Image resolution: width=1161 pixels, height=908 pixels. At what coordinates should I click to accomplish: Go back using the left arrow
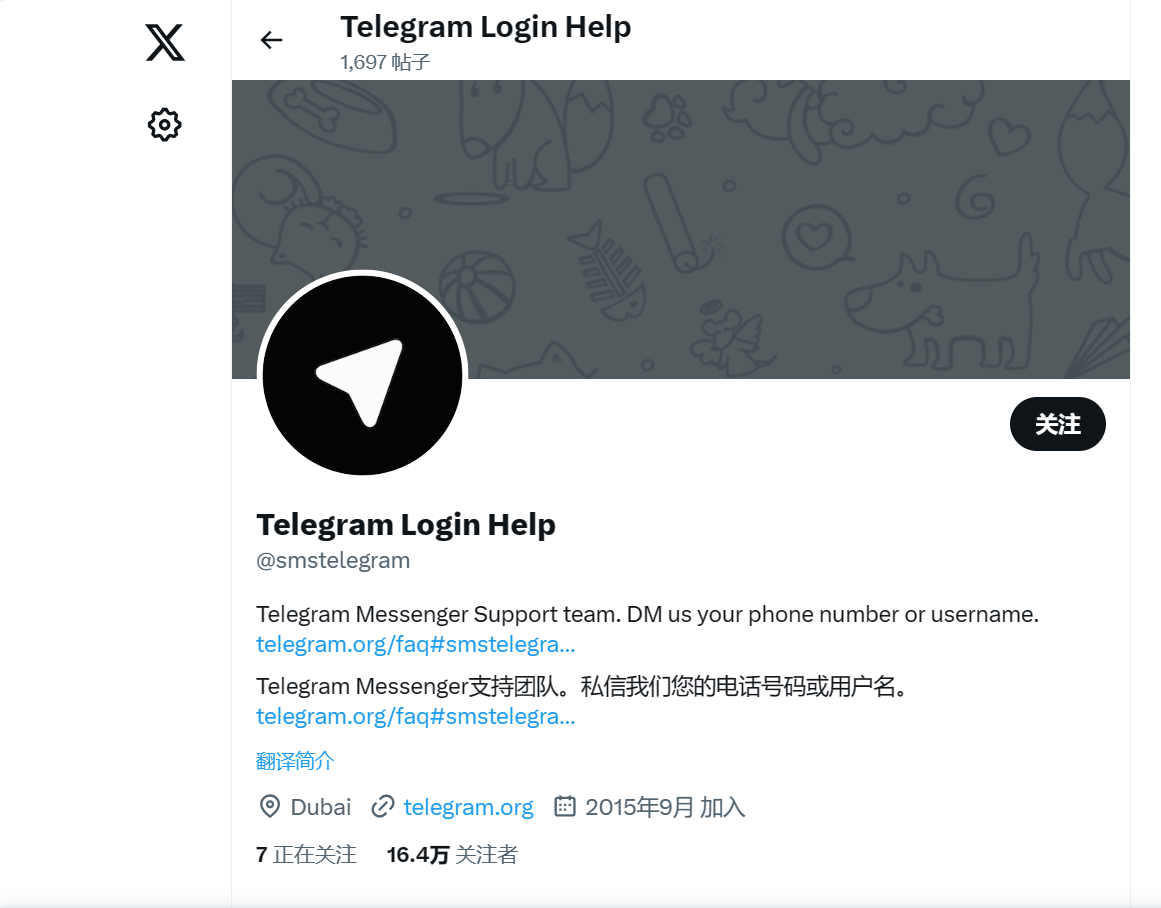tap(271, 40)
